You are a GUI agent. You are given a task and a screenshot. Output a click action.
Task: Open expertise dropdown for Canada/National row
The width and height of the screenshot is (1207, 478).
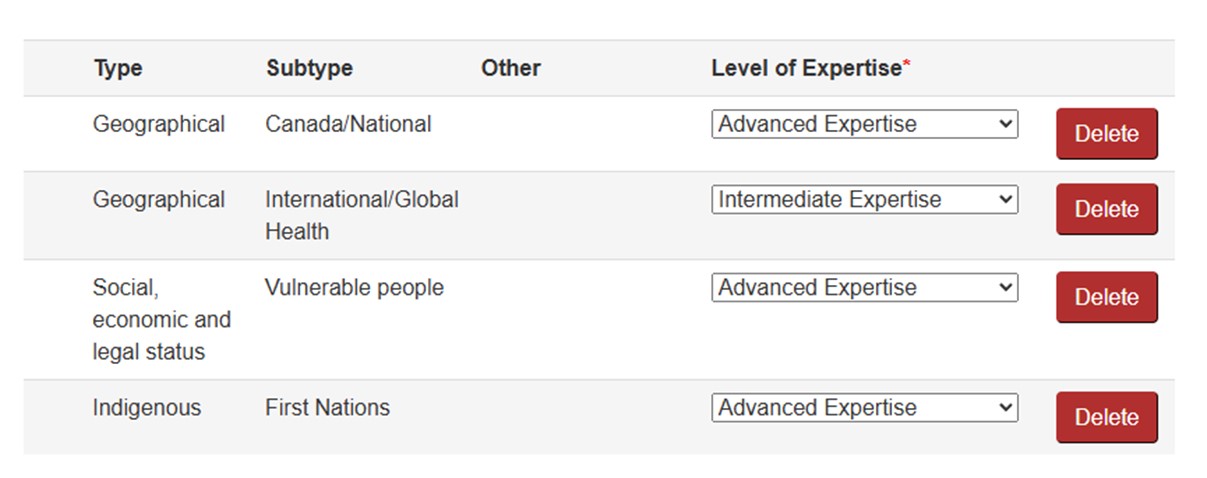[x=864, y=125]
